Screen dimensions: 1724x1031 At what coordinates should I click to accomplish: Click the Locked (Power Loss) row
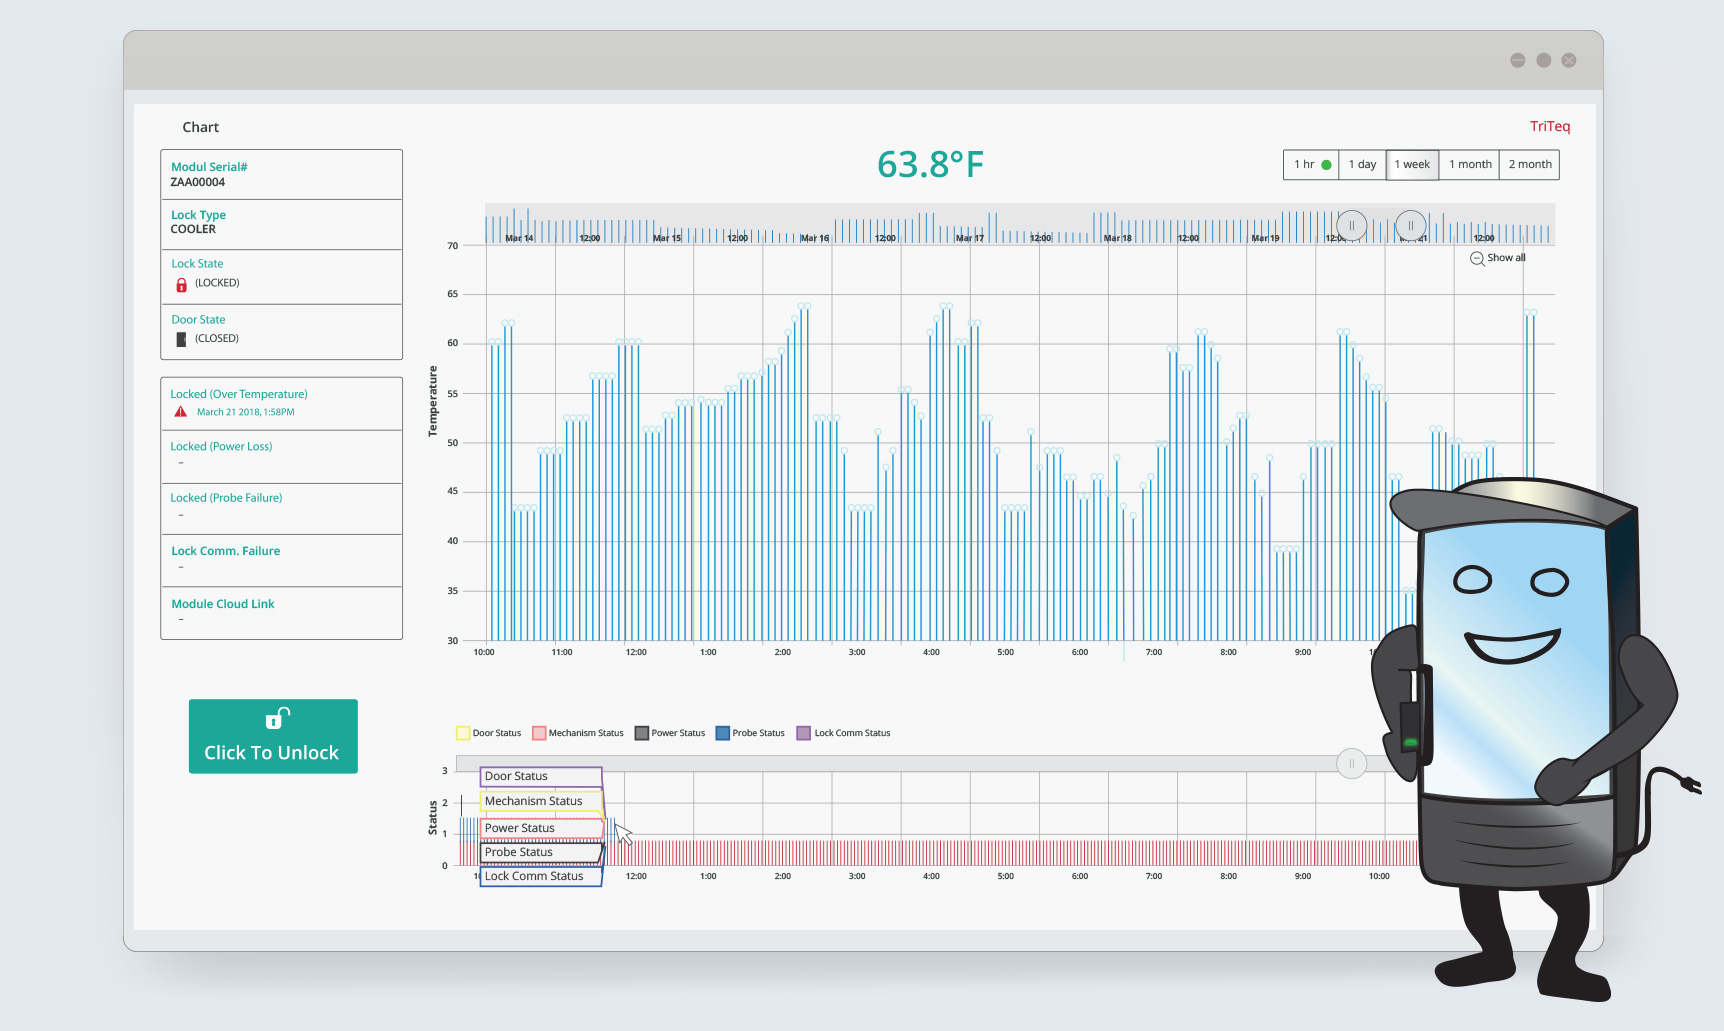(281, 456)
